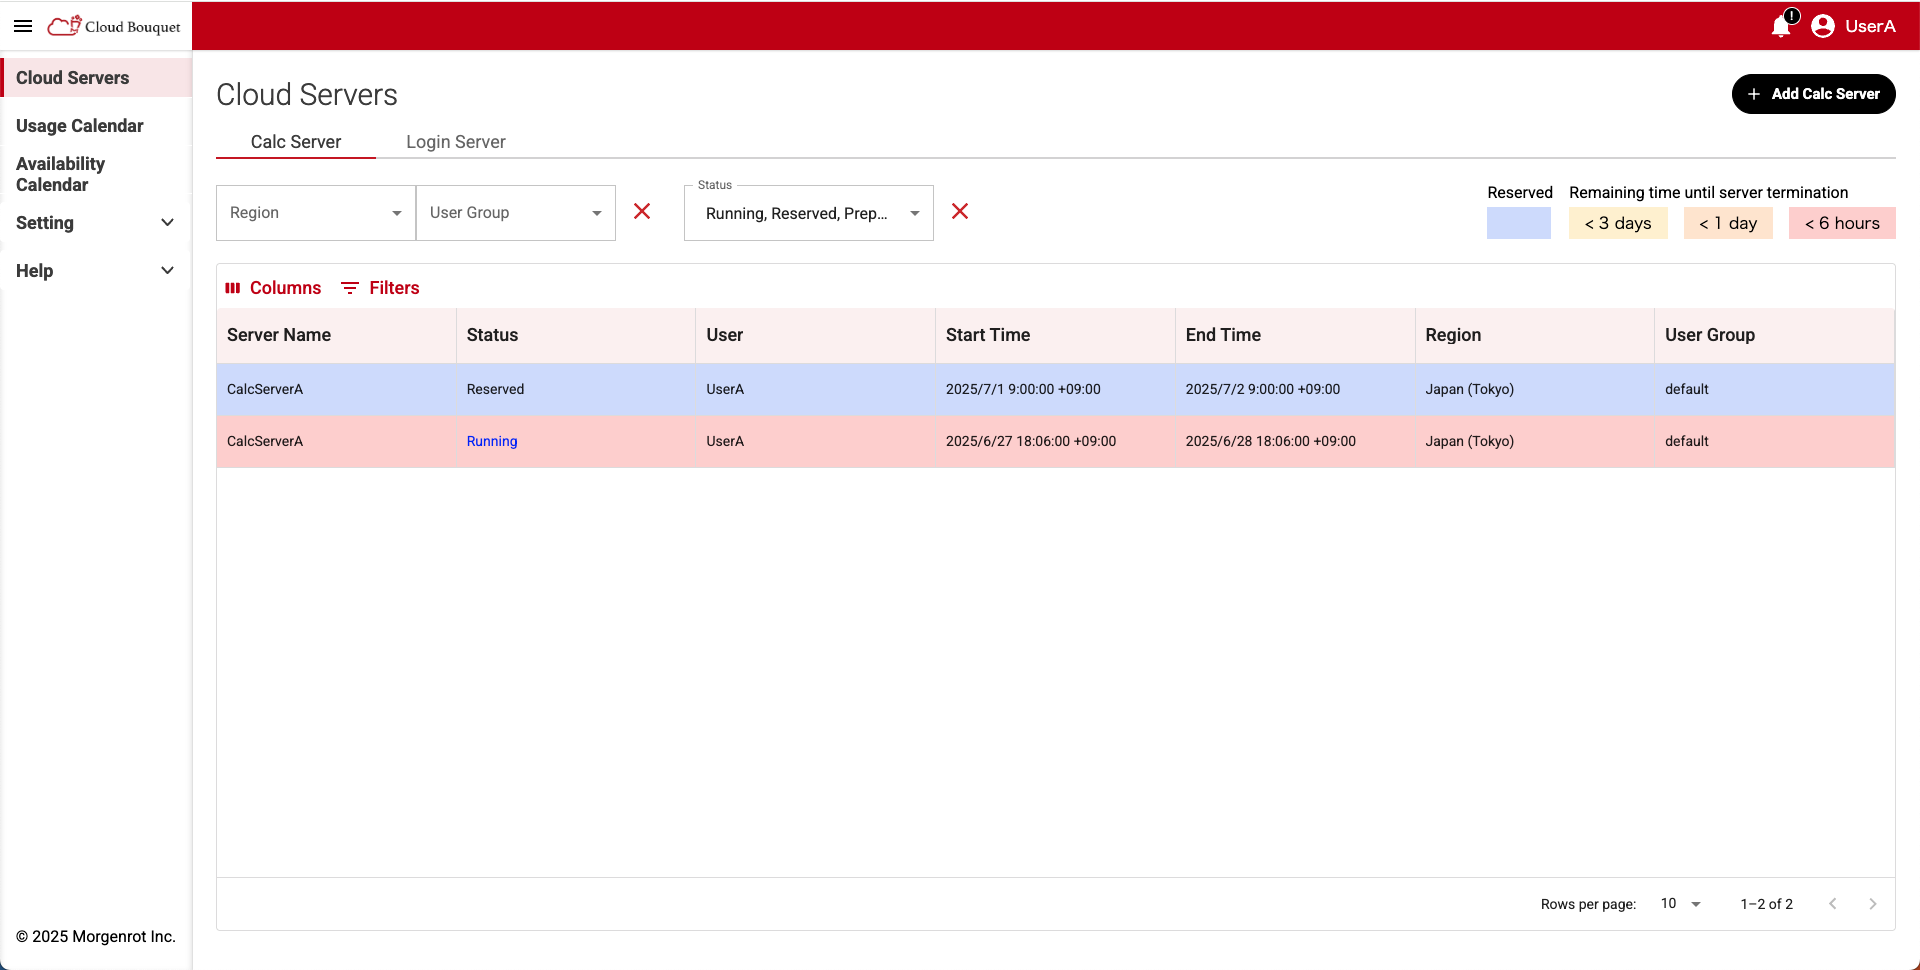Click the Add Calc Server button

[x=1813, y=93]
